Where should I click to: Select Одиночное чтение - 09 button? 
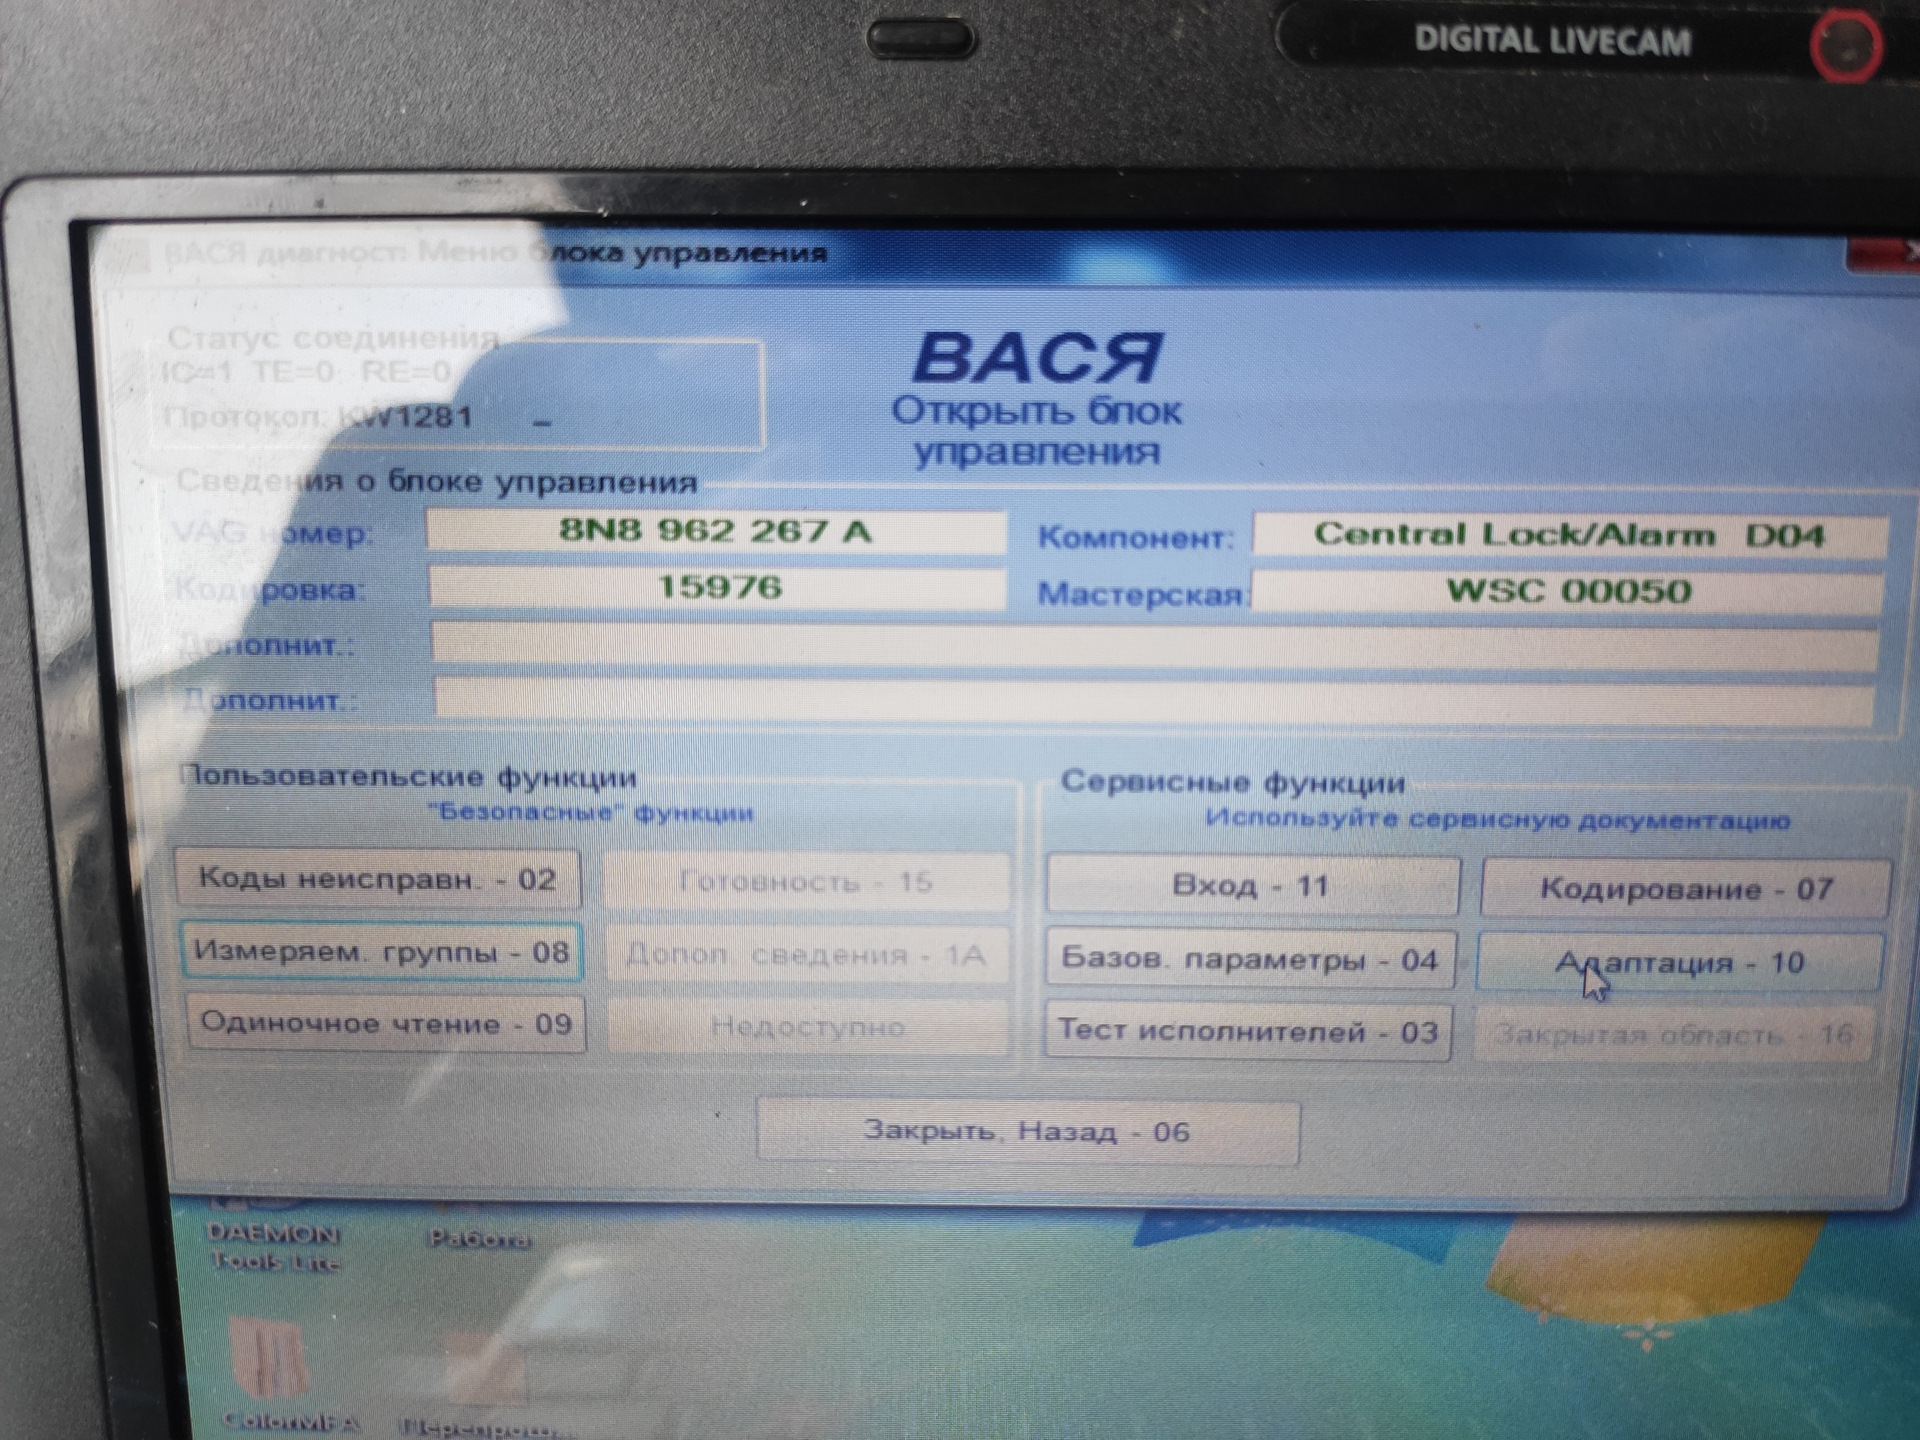click(x=385, y=1023)
